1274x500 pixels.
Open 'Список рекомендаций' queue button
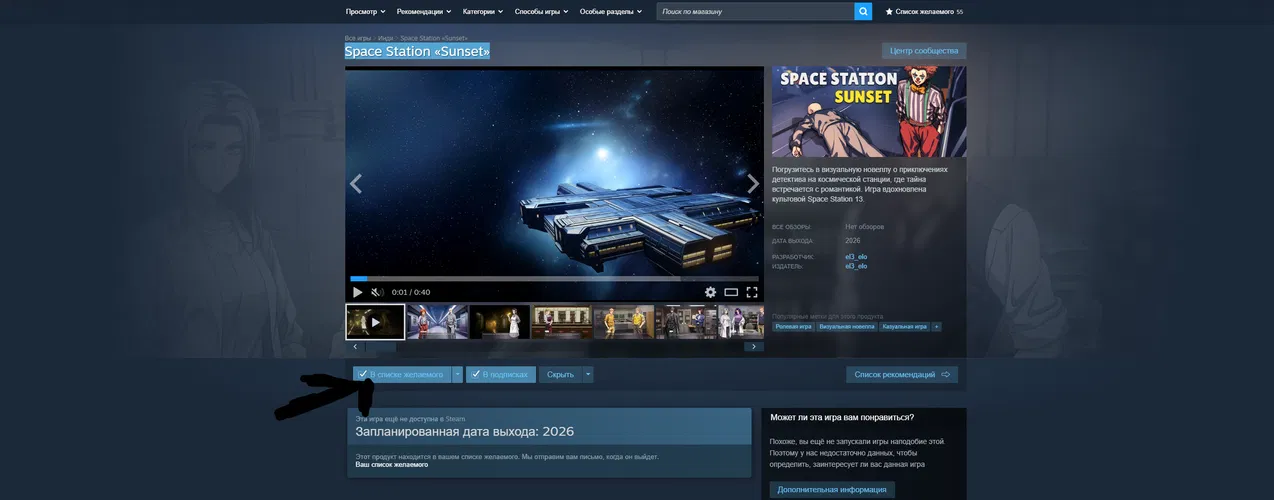click(901, 374)
